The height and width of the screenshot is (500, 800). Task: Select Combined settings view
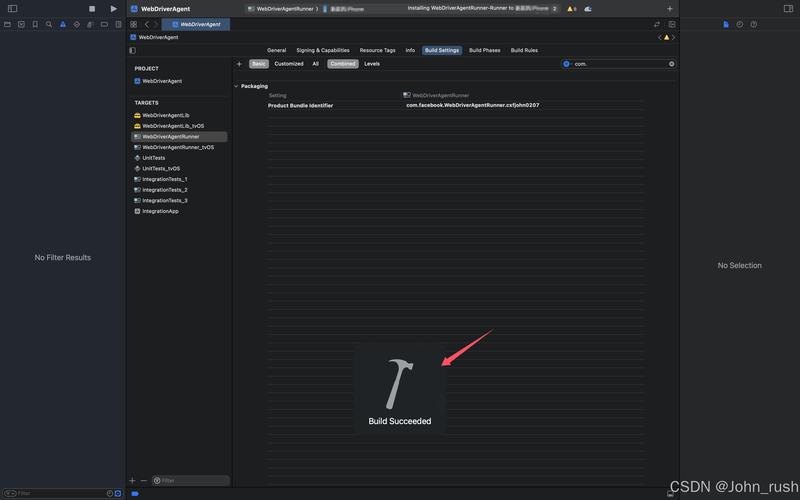pyautogui.click(x=343, y=64)
